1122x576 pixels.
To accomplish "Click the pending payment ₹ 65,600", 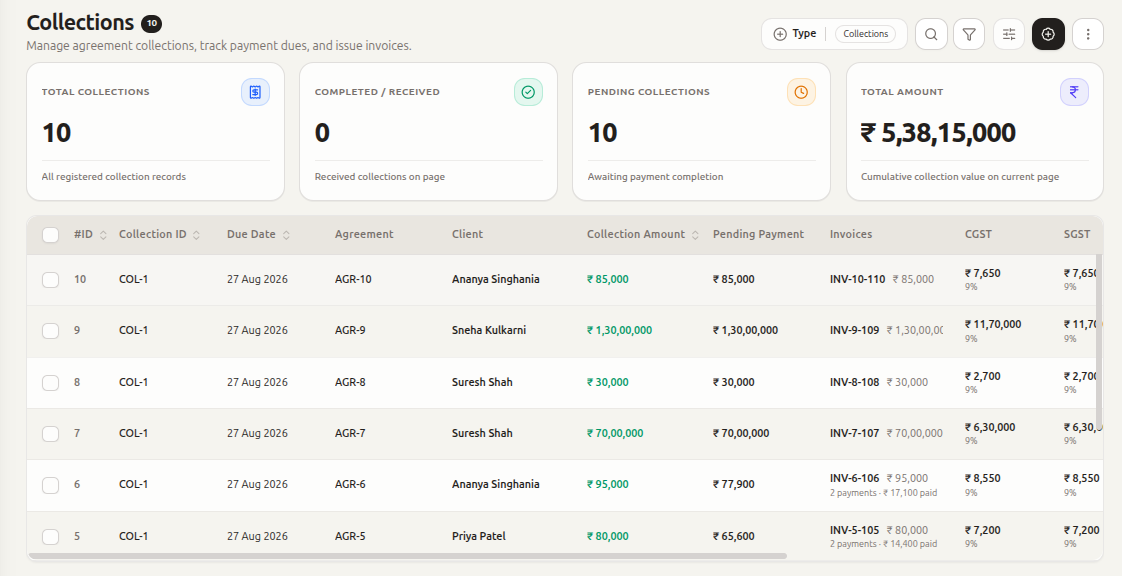I will click(733, 536).
